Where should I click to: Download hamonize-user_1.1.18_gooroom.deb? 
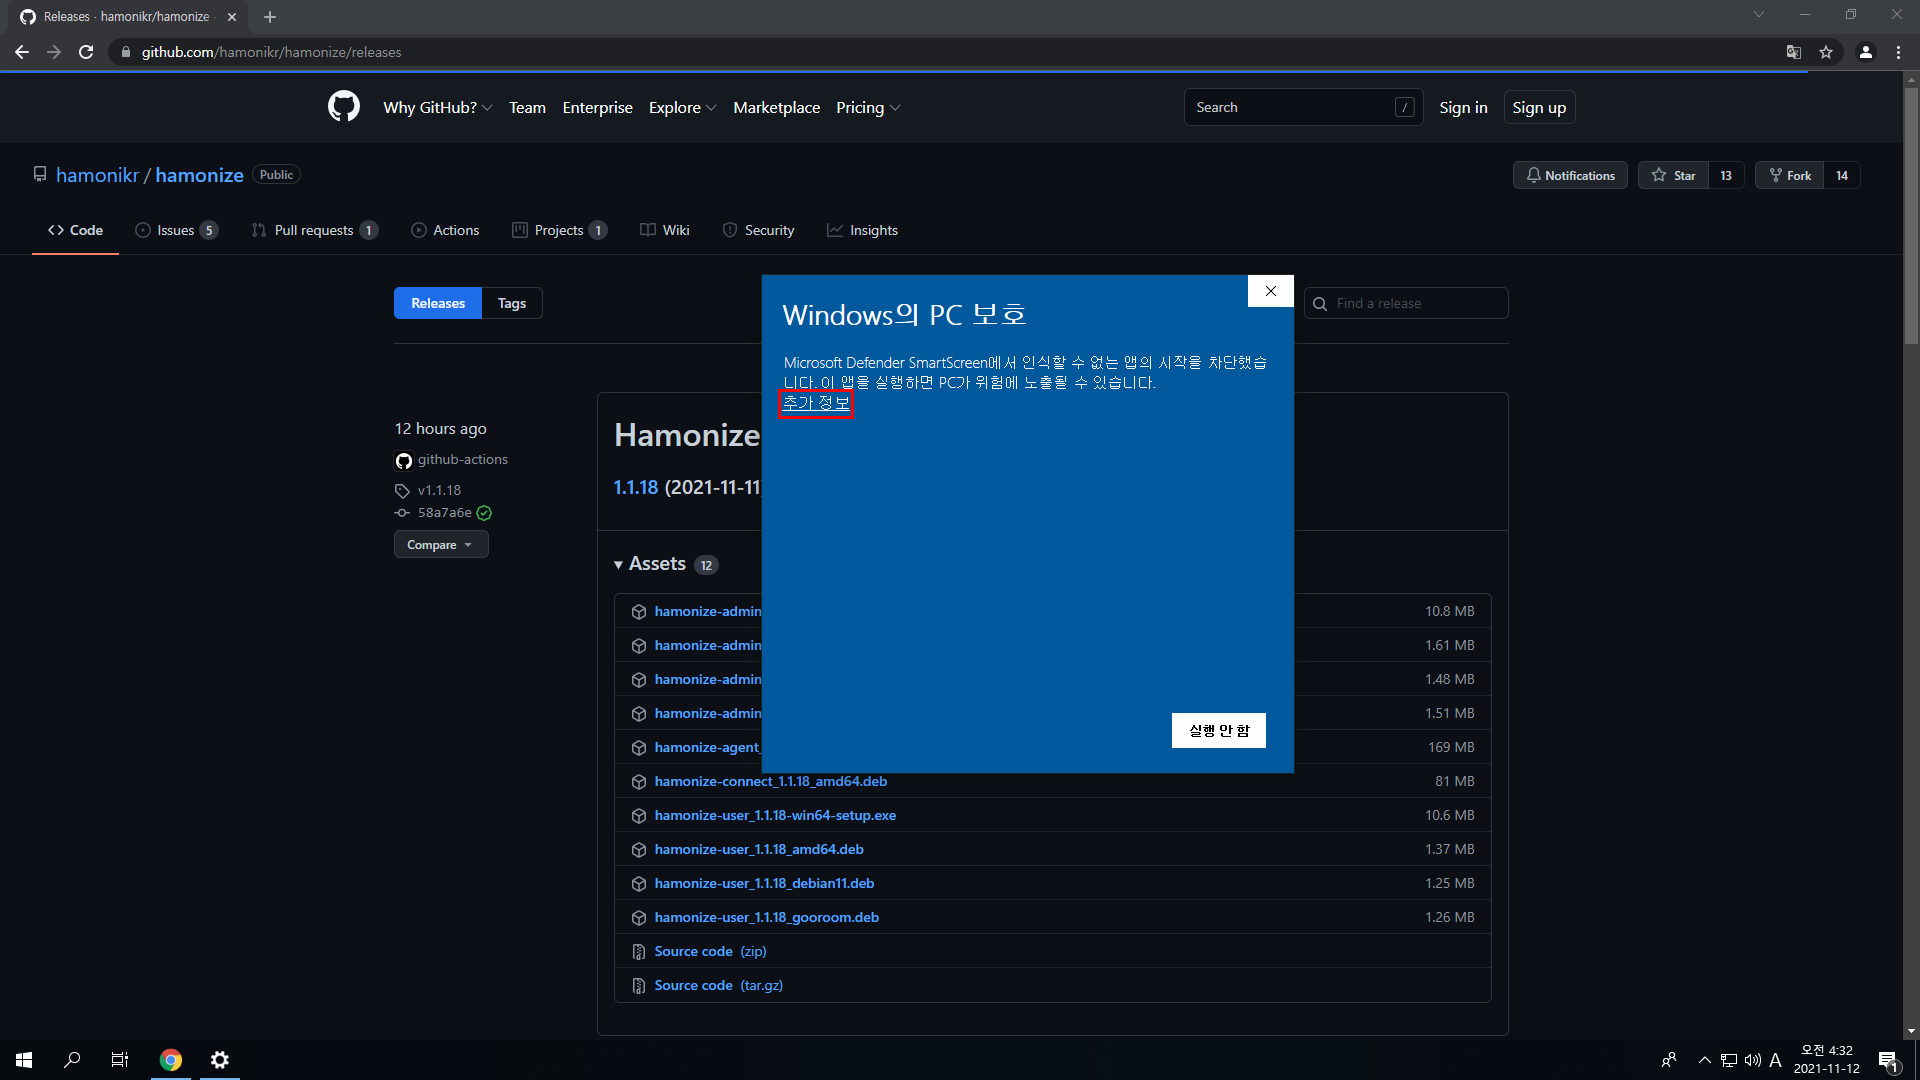(x=767, y=918)
